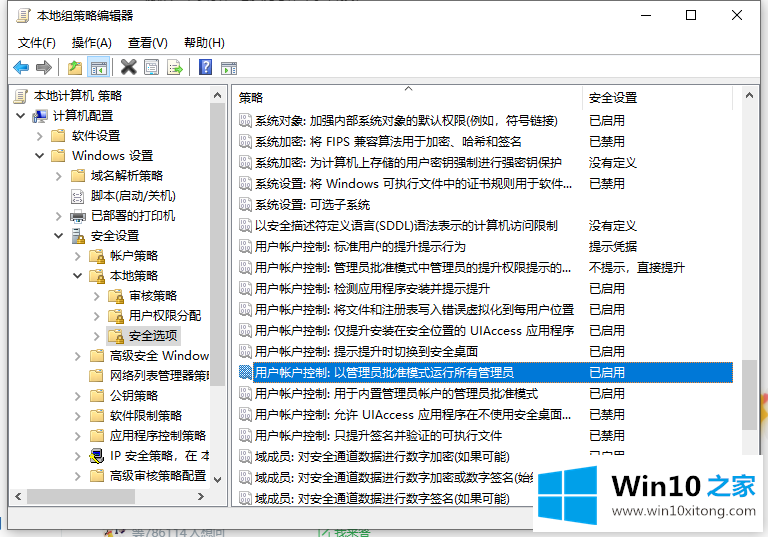Click icon of selected 以管理员批准模式运行所有管理员 policy

pos(245,372)
